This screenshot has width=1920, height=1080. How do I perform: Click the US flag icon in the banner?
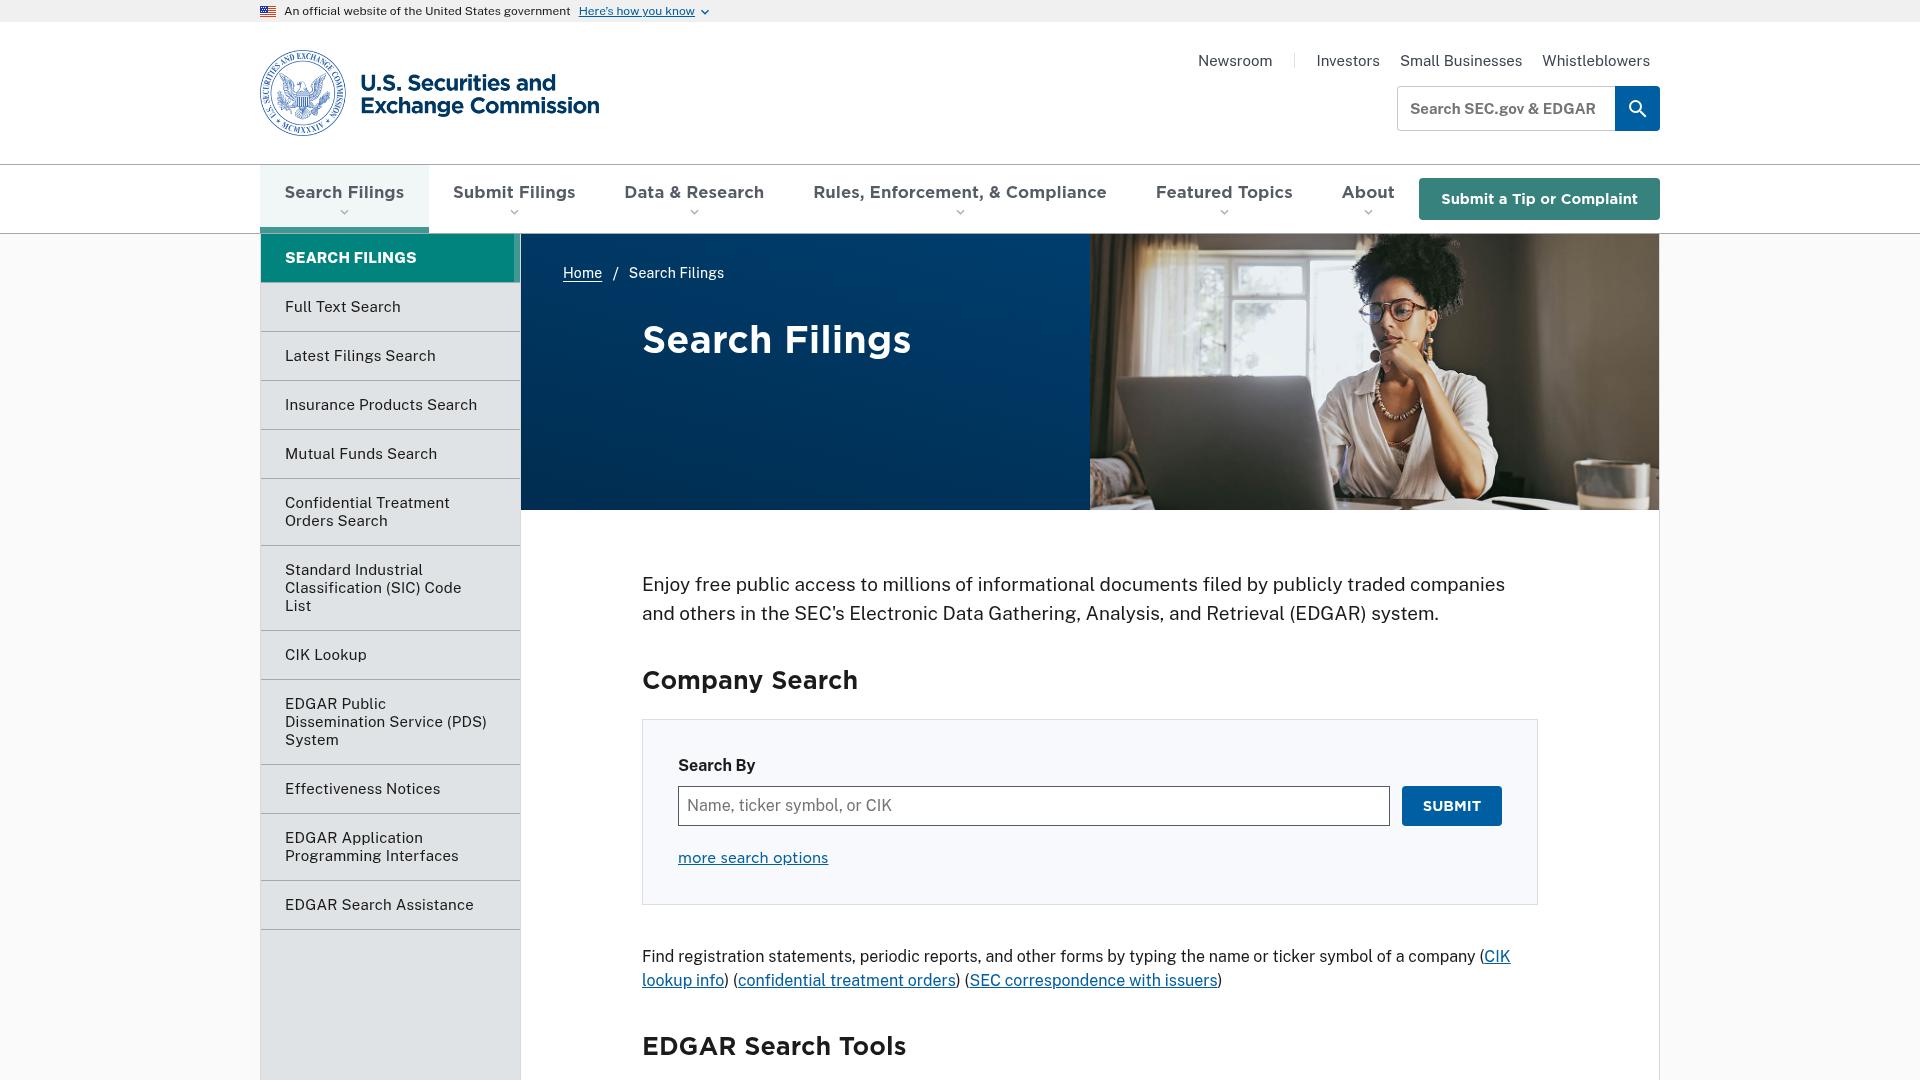[268, 11]
